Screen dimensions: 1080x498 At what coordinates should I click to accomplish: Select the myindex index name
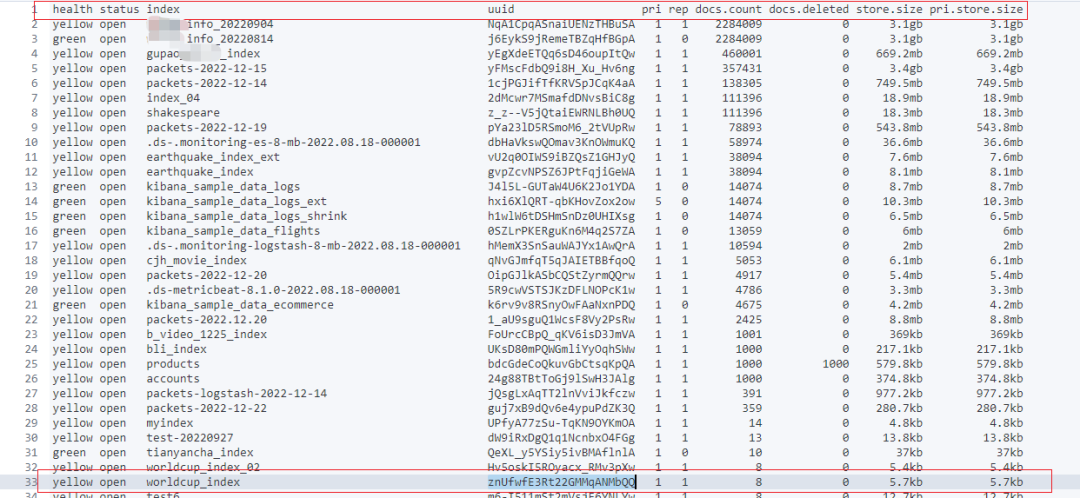coord(169,423)
